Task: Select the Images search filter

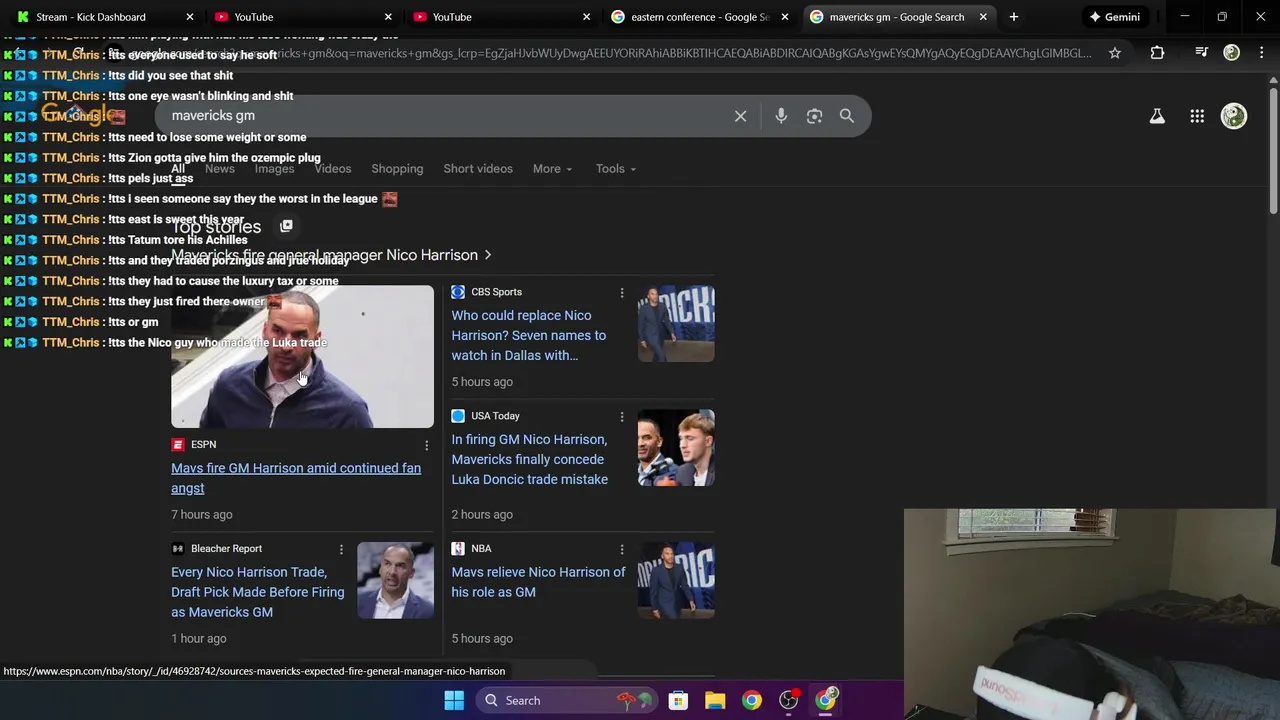Action: (x=274, y=169)
